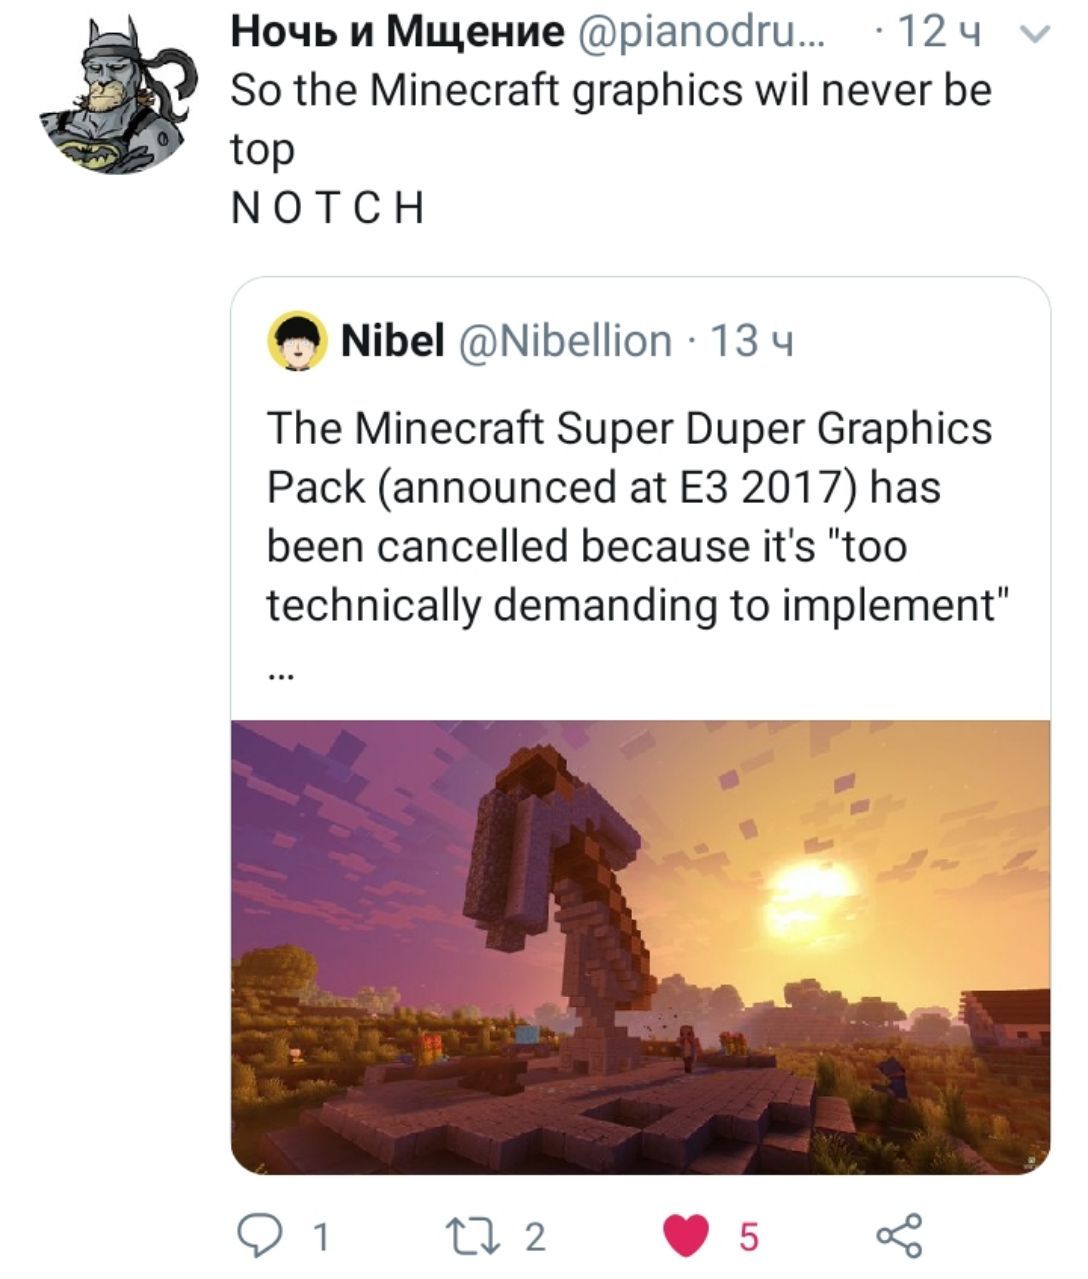Unlike the tweet via red heart
1088x1279 pixels.
tap(687, 1237)
